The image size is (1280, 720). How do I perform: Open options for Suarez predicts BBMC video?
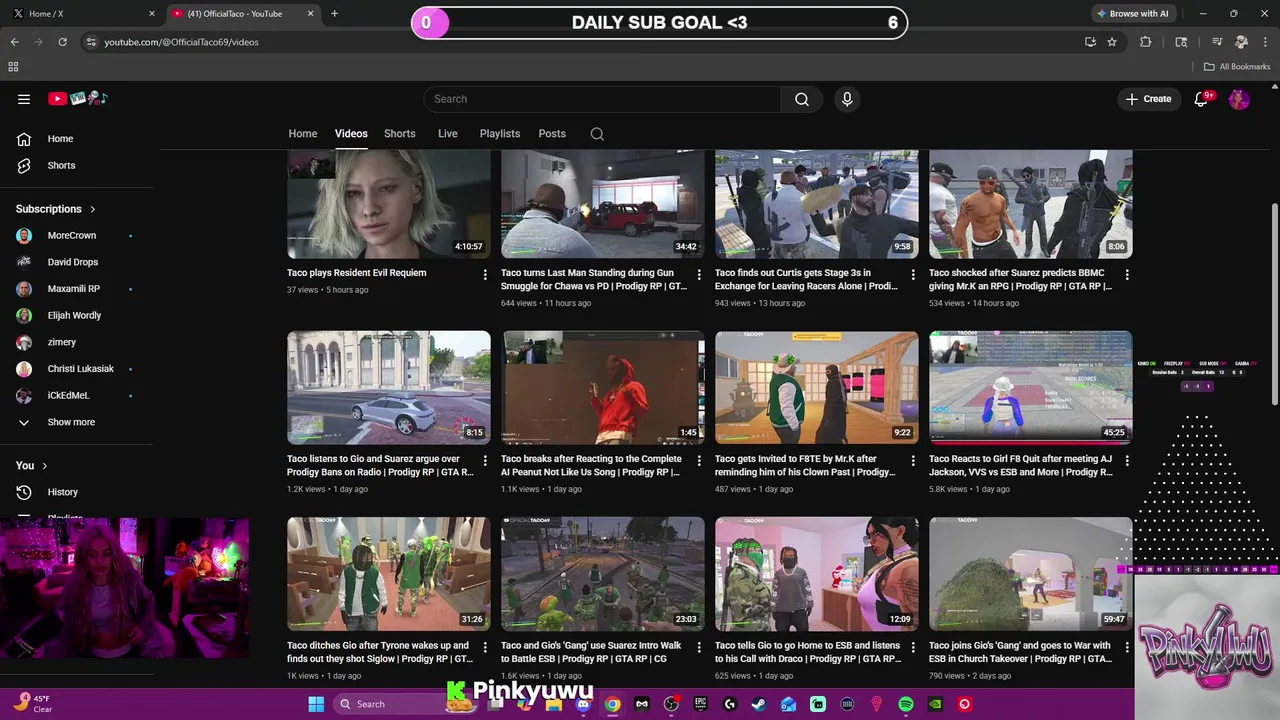[1127, 274]
